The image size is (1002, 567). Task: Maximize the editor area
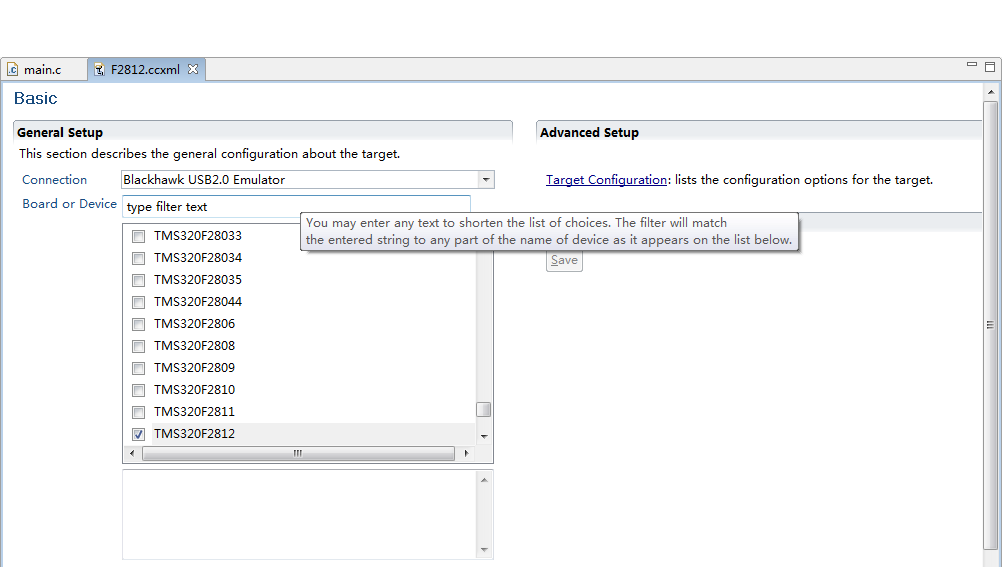(990, 67)
